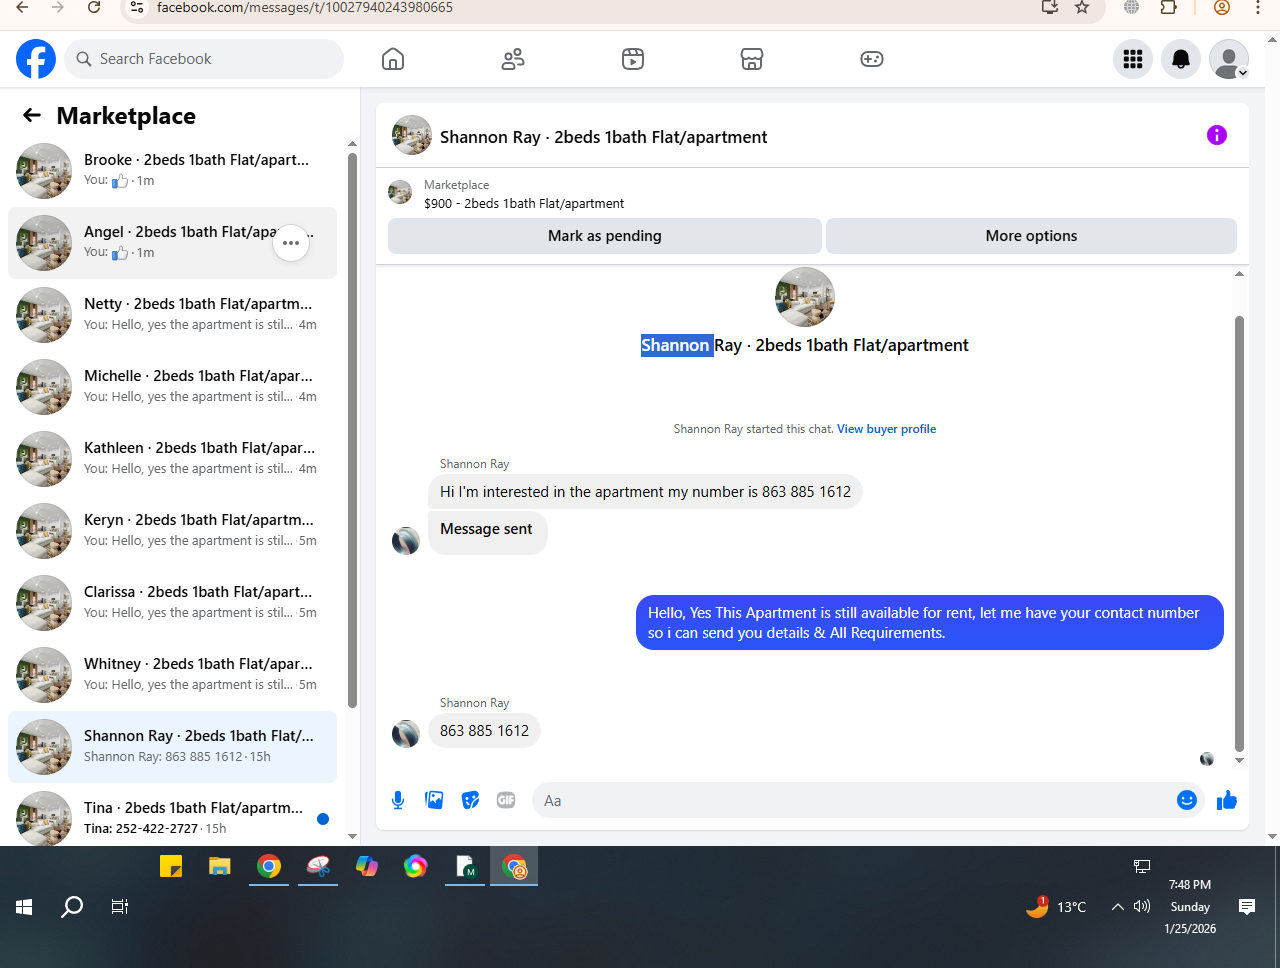
Task: Open the volume control in tray
Action: (x=1142, y=907)
